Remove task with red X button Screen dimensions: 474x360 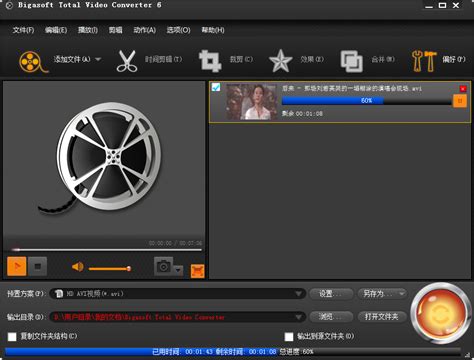(x=463, y=88)
